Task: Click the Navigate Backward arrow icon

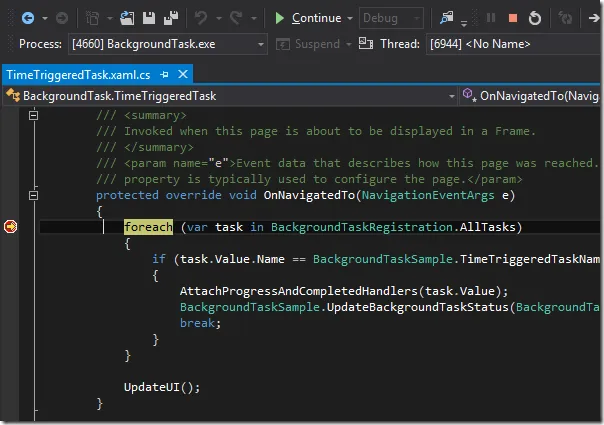Action: pos(27,18)
